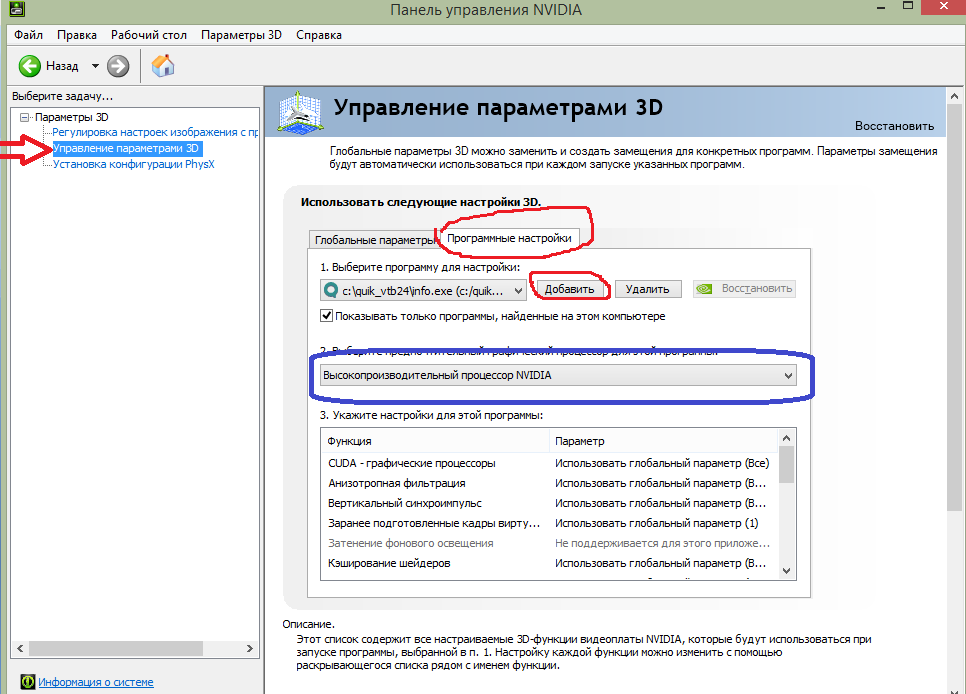Click the Удалить button

click(647, 289)
